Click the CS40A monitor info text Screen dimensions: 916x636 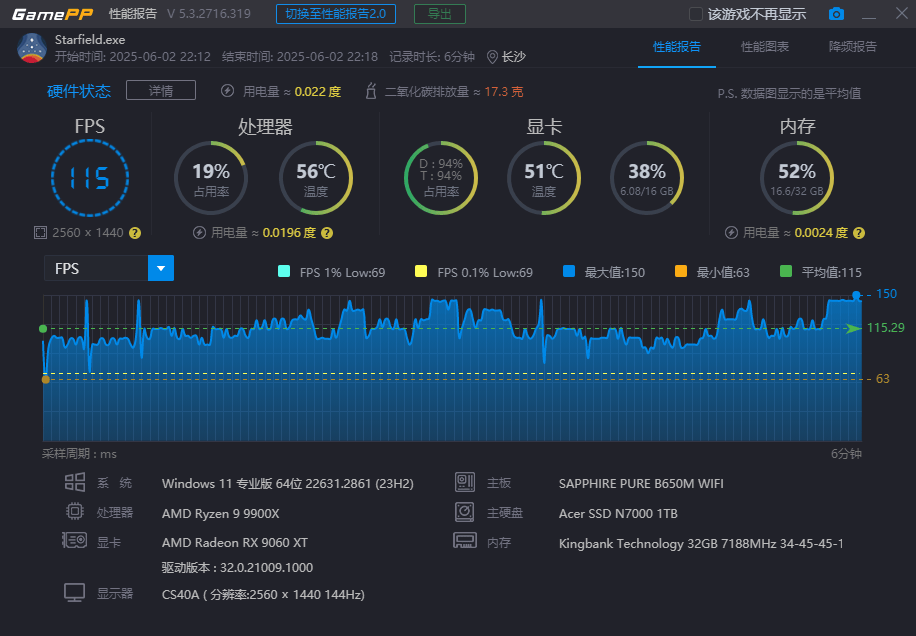tap(263, 595)
